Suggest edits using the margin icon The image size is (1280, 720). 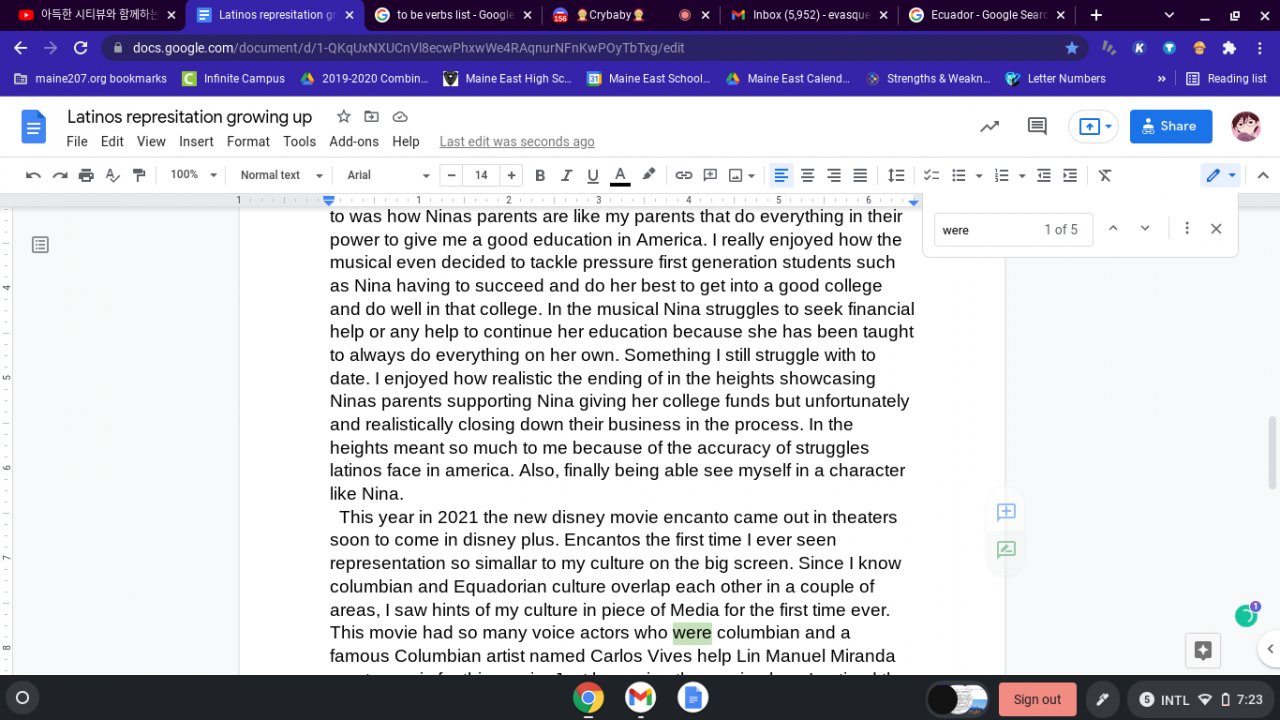click(x=1006, y=549)
